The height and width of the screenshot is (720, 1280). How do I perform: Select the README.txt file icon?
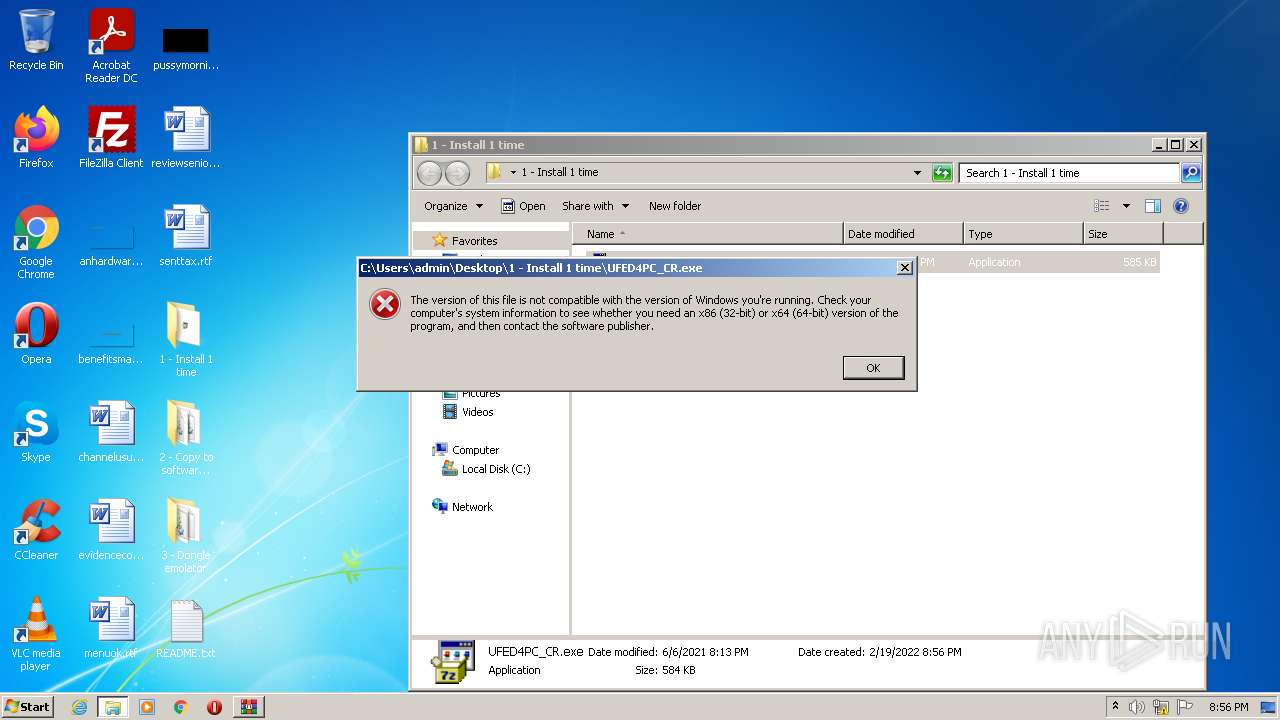coord(186,628)
